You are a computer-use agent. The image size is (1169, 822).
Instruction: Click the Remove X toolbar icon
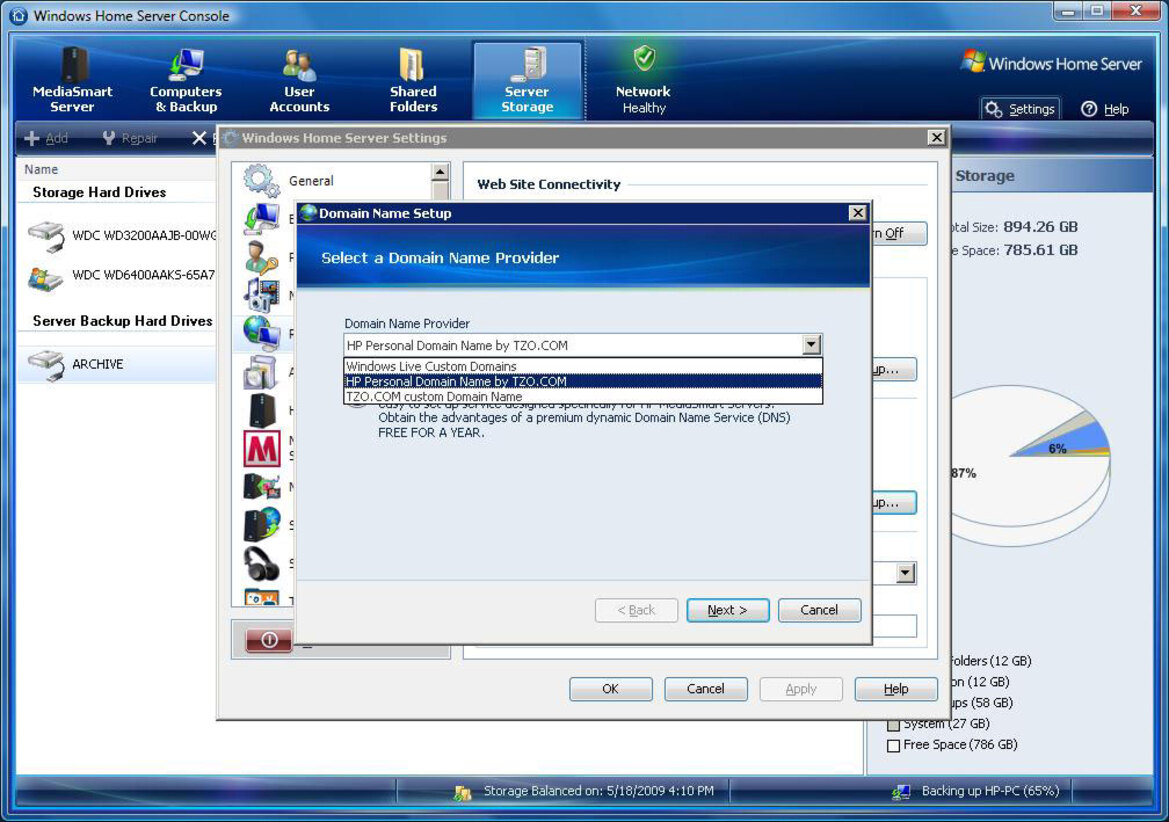pyautogui.click(x=199, y=138)
